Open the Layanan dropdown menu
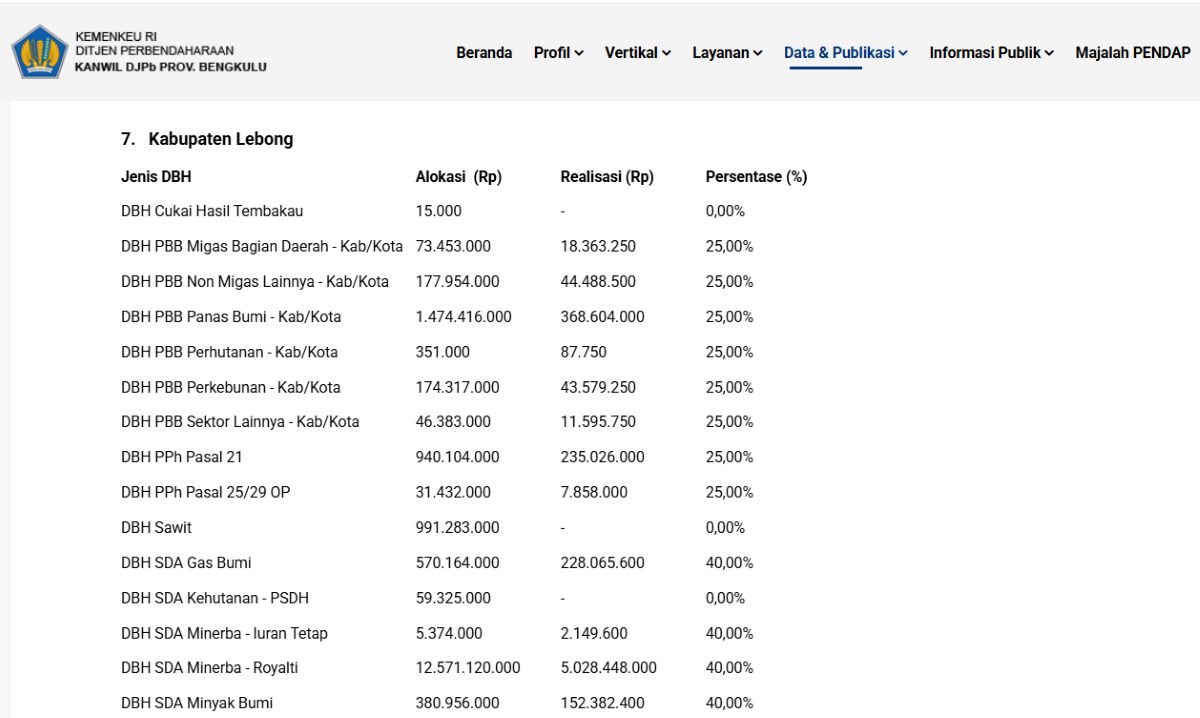This screenshot has height=718, width=1200. click(x=728, y=53)
